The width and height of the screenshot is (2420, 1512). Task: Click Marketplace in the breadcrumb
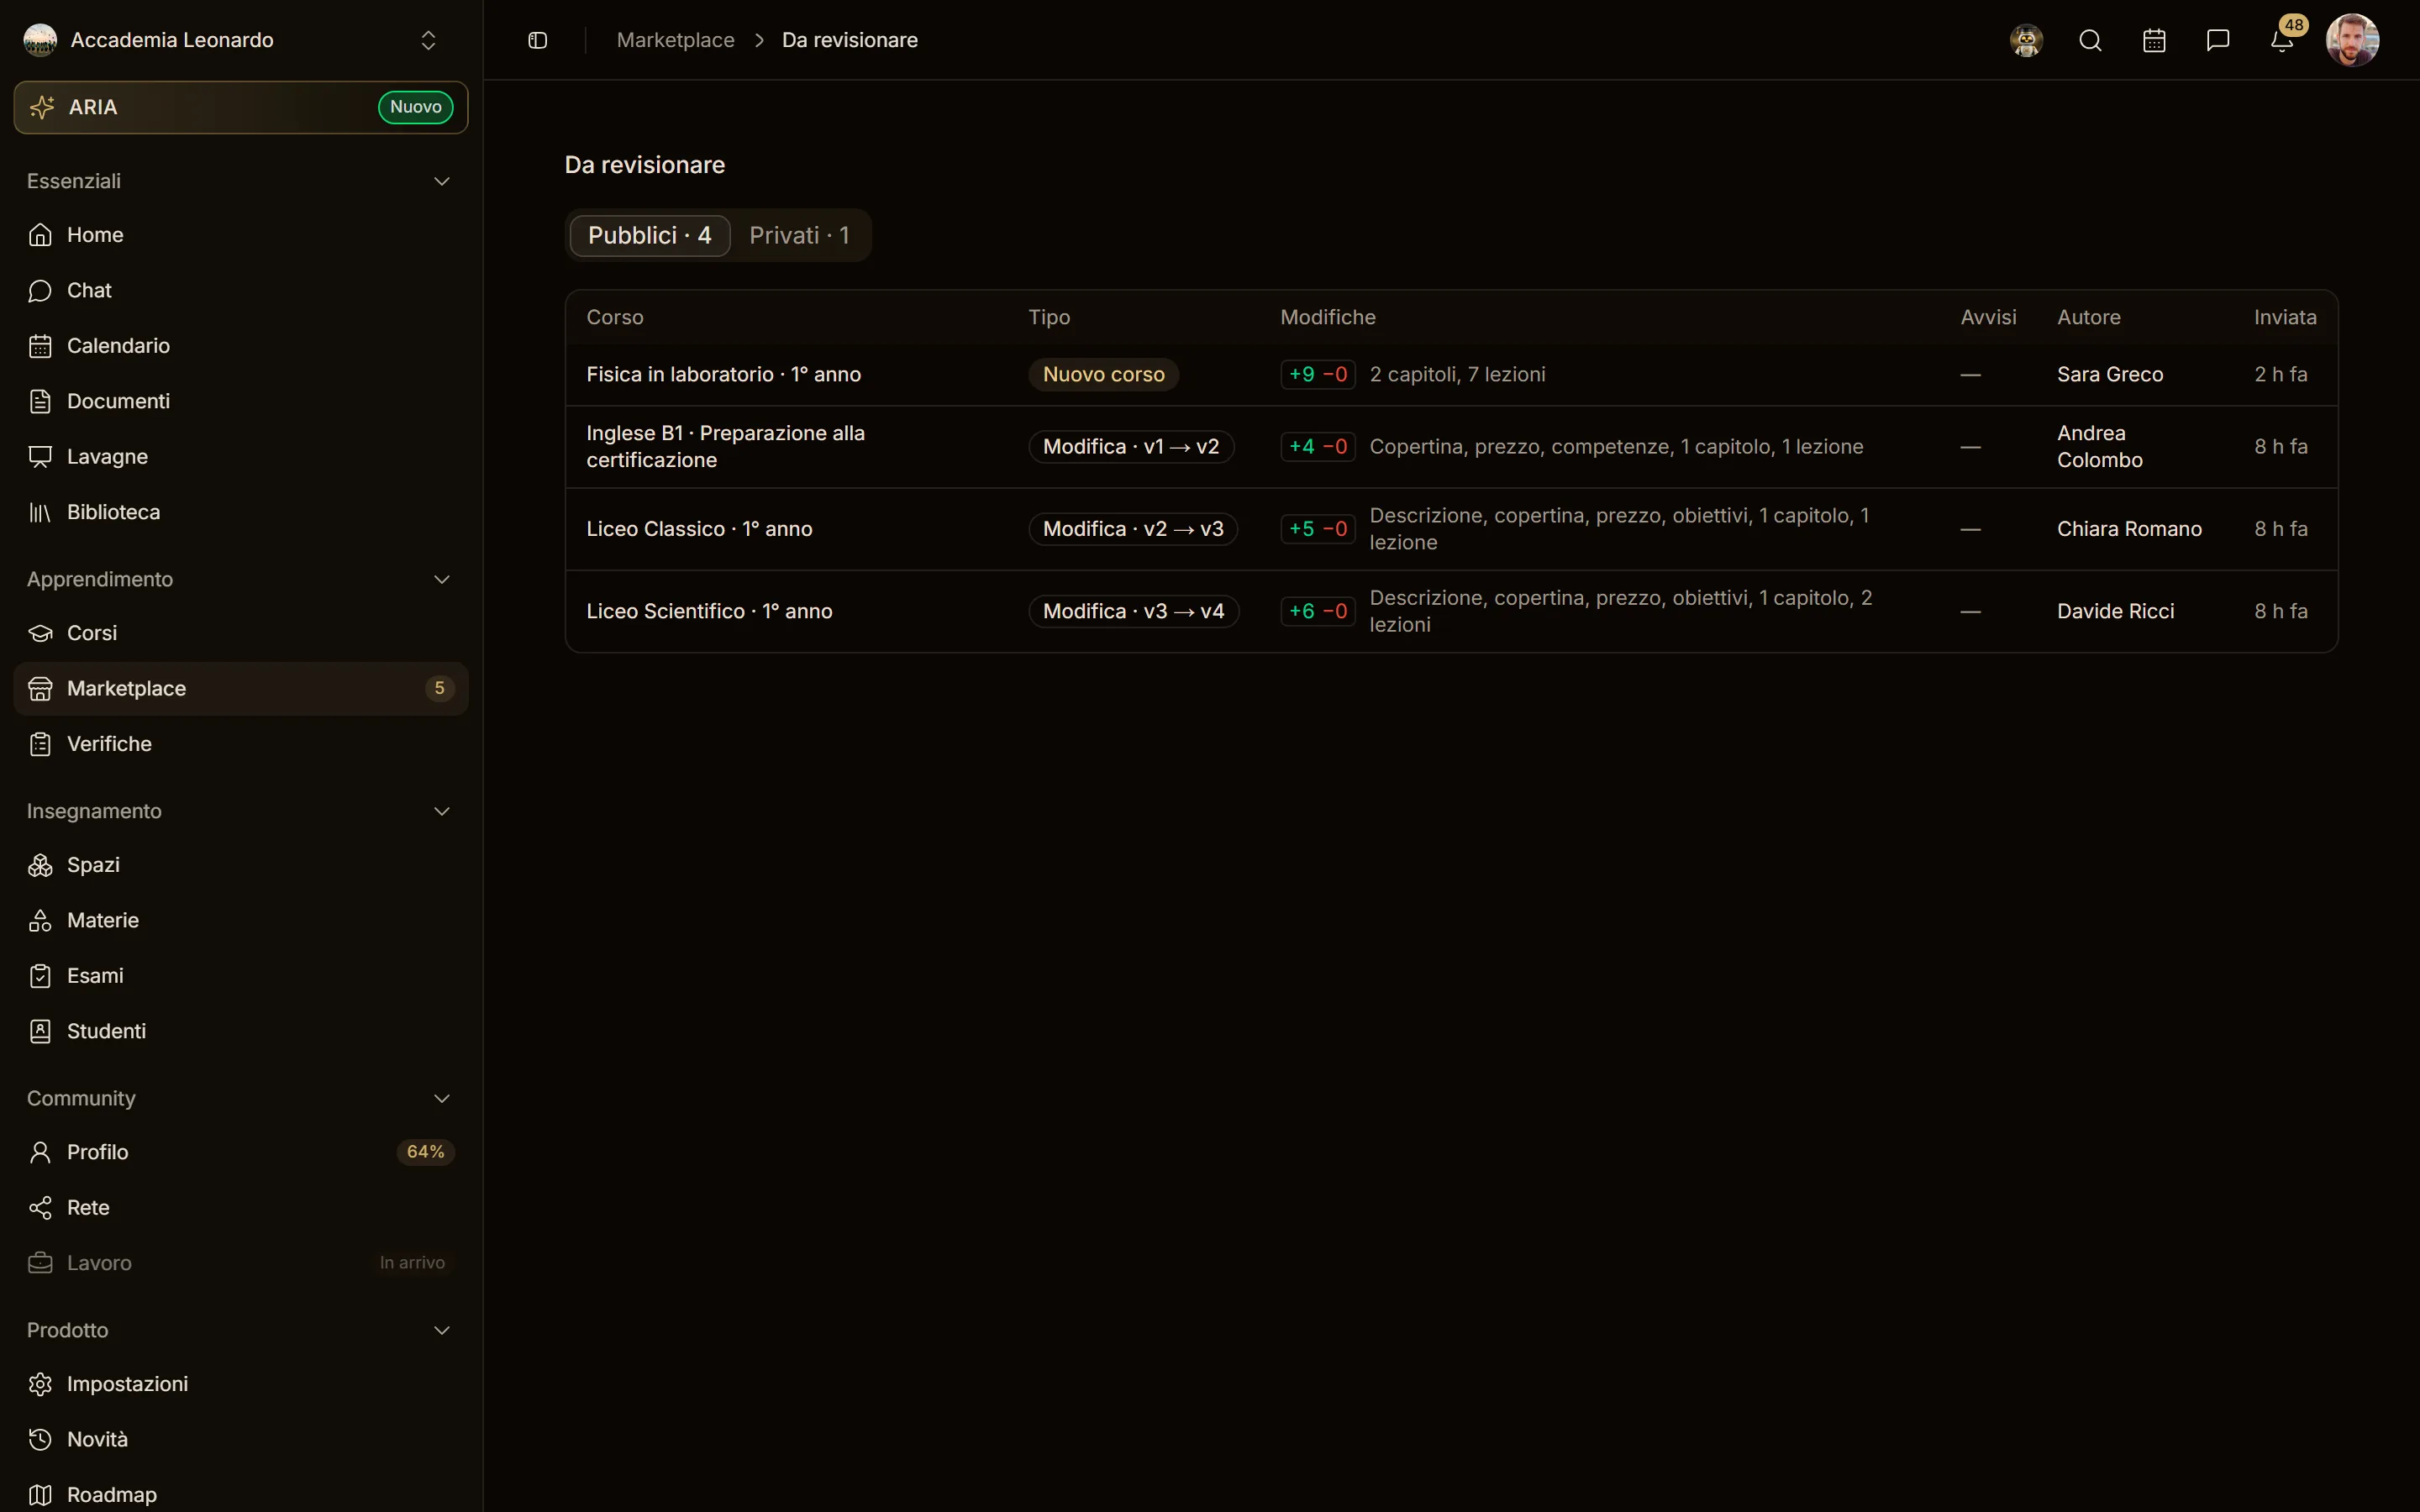[675, 40]
